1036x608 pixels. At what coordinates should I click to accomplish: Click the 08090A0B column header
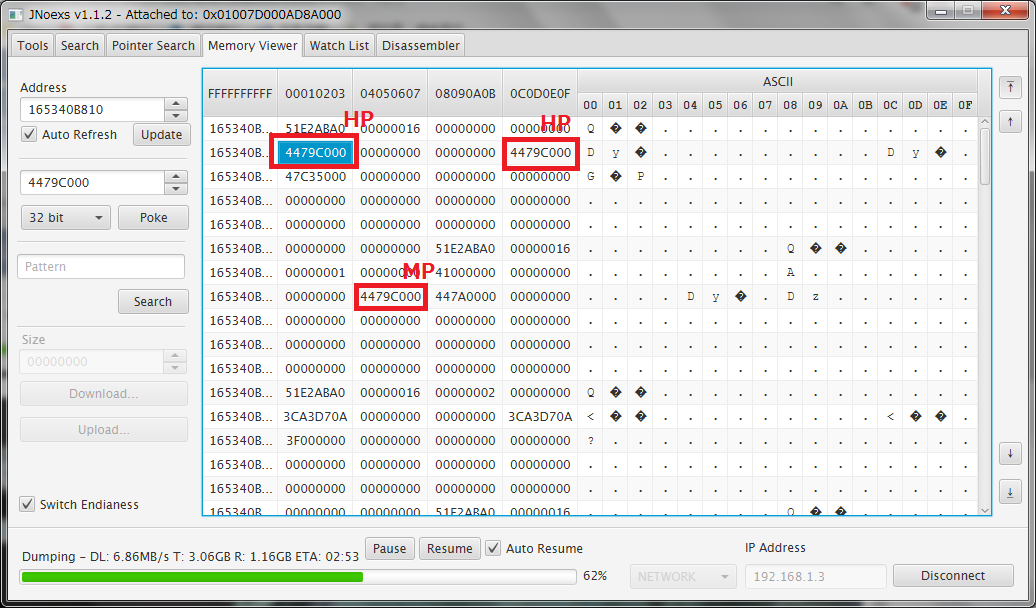[465, 93]
